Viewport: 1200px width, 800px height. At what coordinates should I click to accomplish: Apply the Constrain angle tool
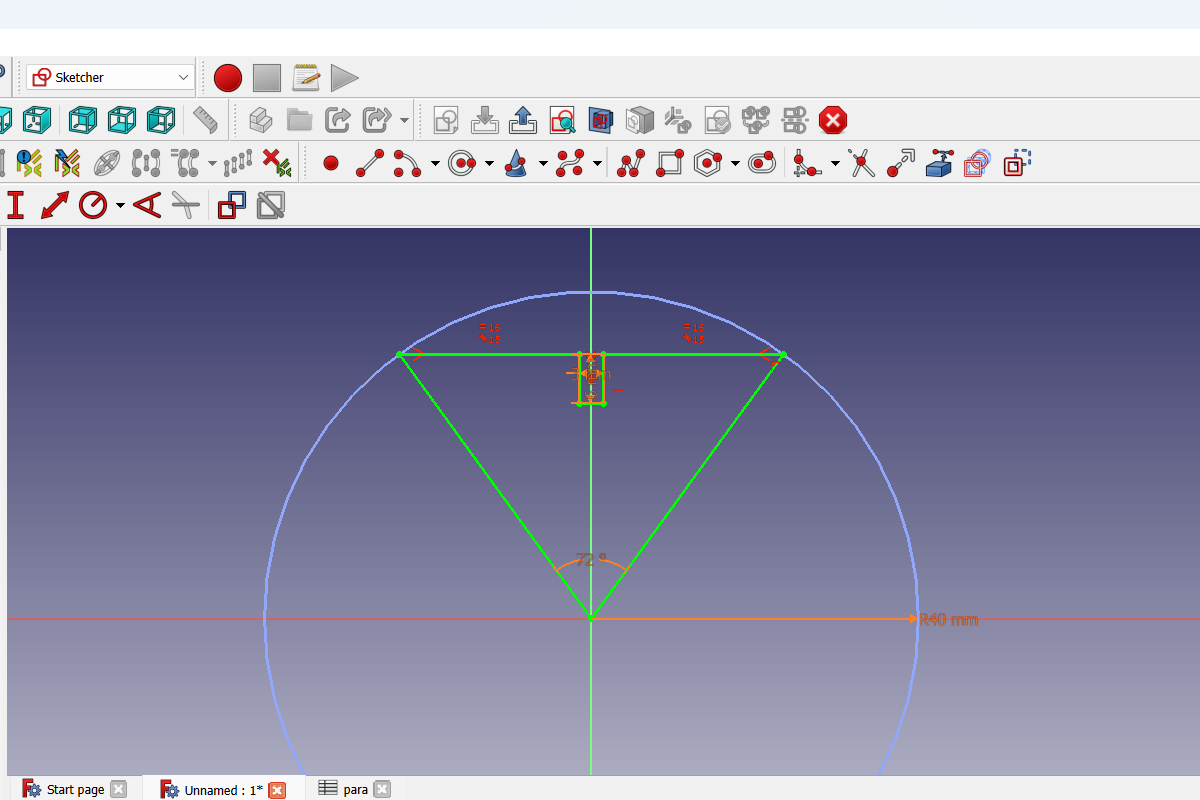point(148,205)
